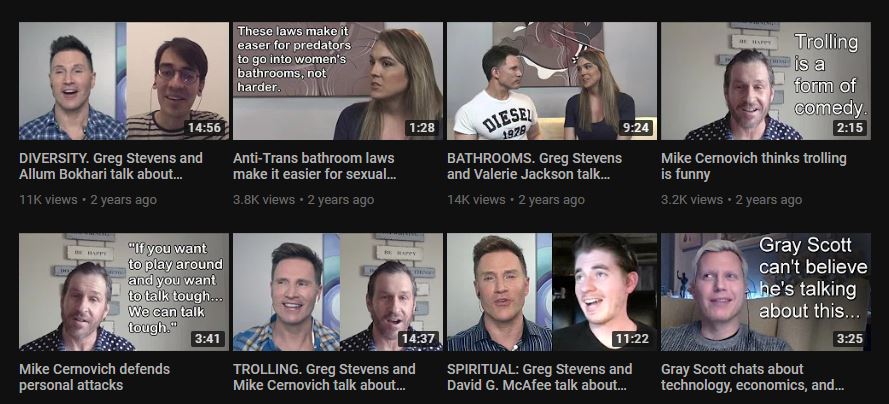This screenshot has width=889, height=404.
Task: Open the 'Trolling is a form of comedy' thumbnail
Action: pos(766,81)
